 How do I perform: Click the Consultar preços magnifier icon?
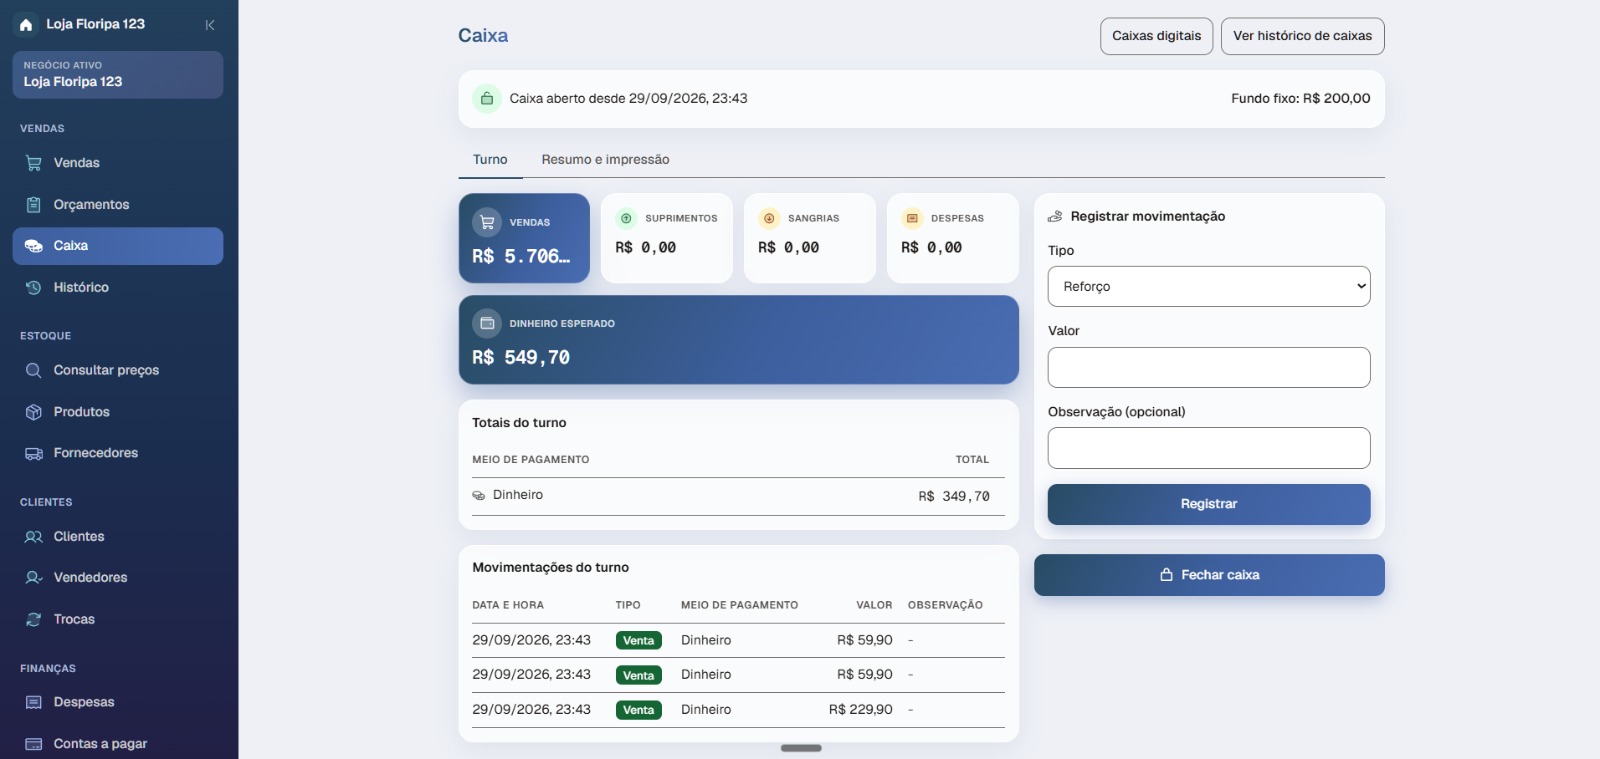pos(34,370)
